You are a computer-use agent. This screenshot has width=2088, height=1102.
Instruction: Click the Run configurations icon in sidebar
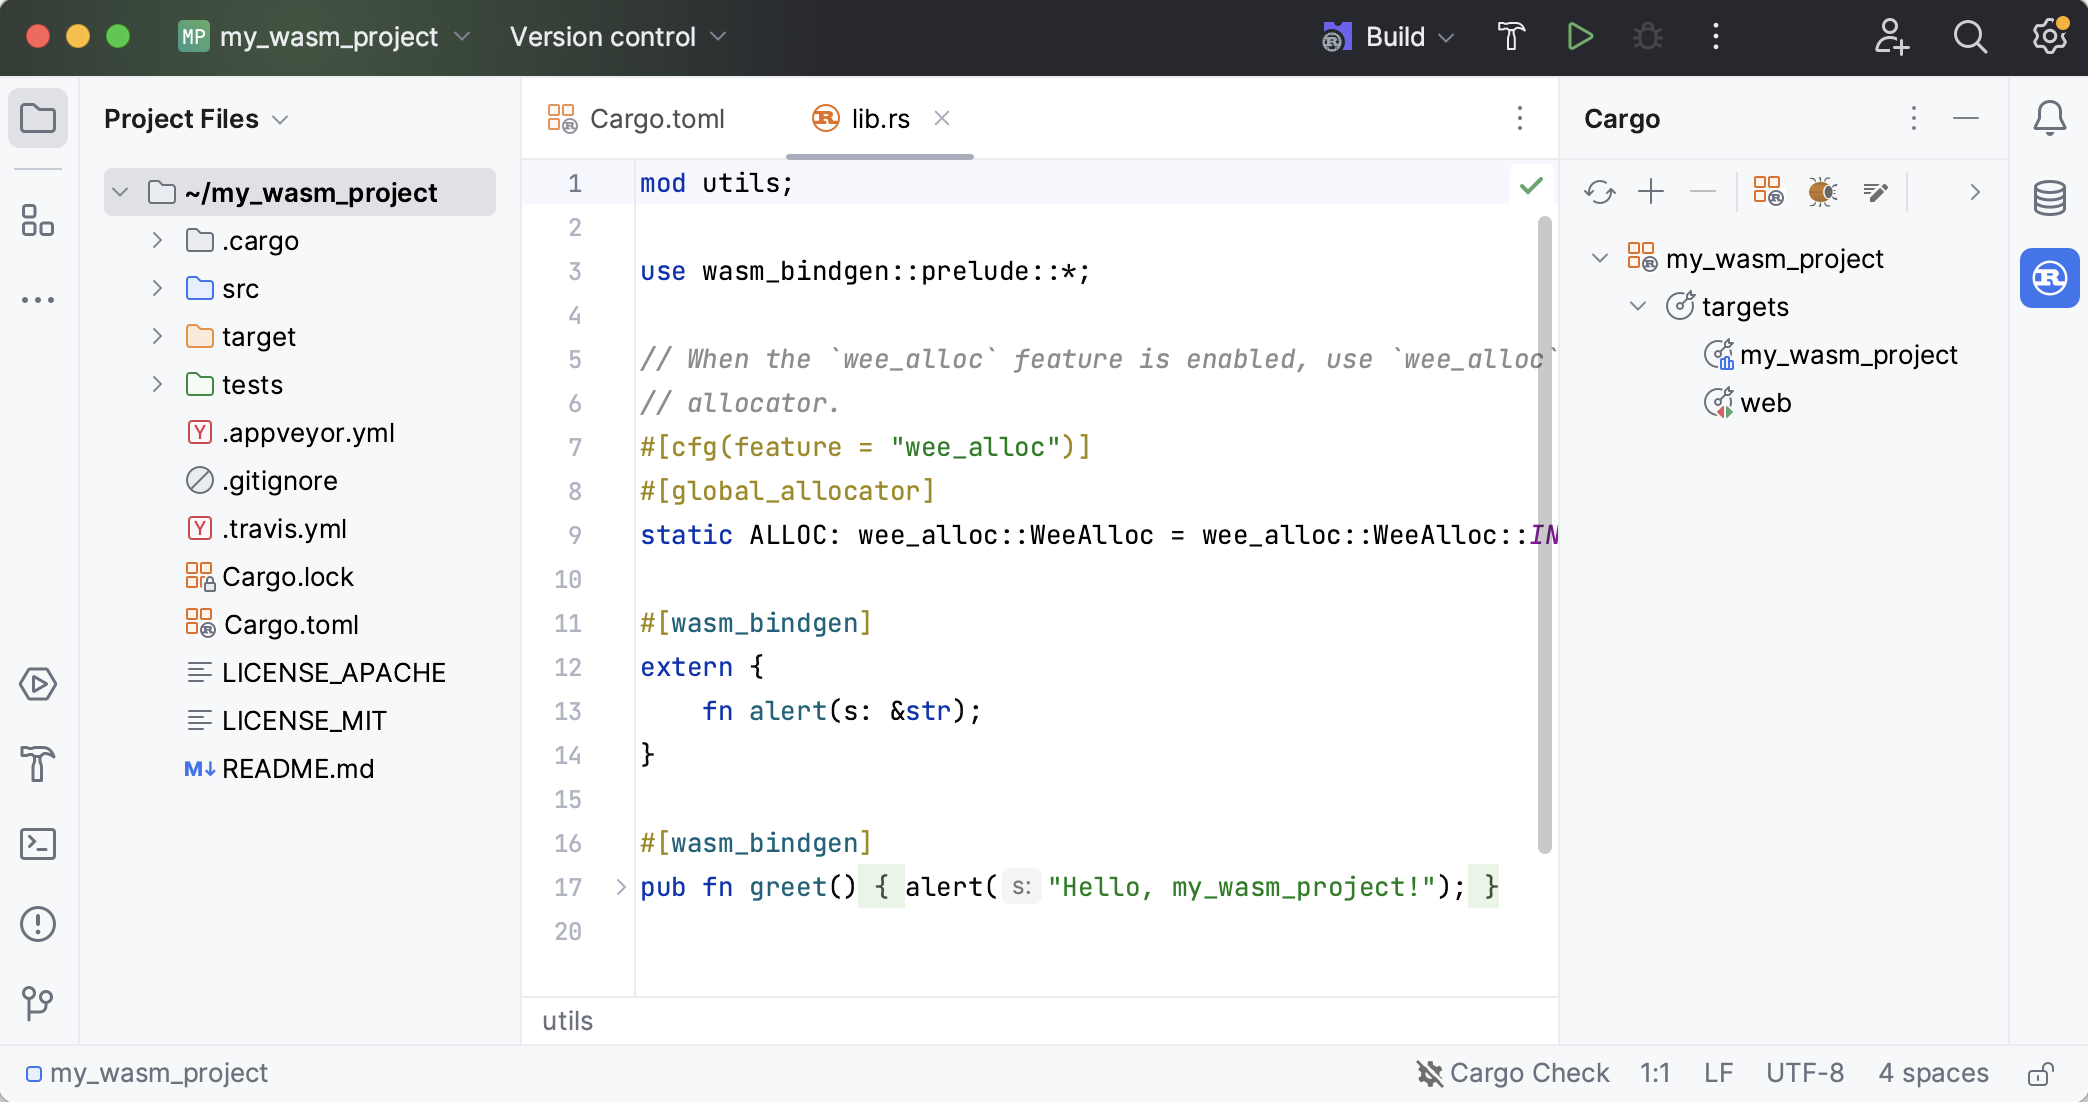pyautogui.click(x=37, y=684)
